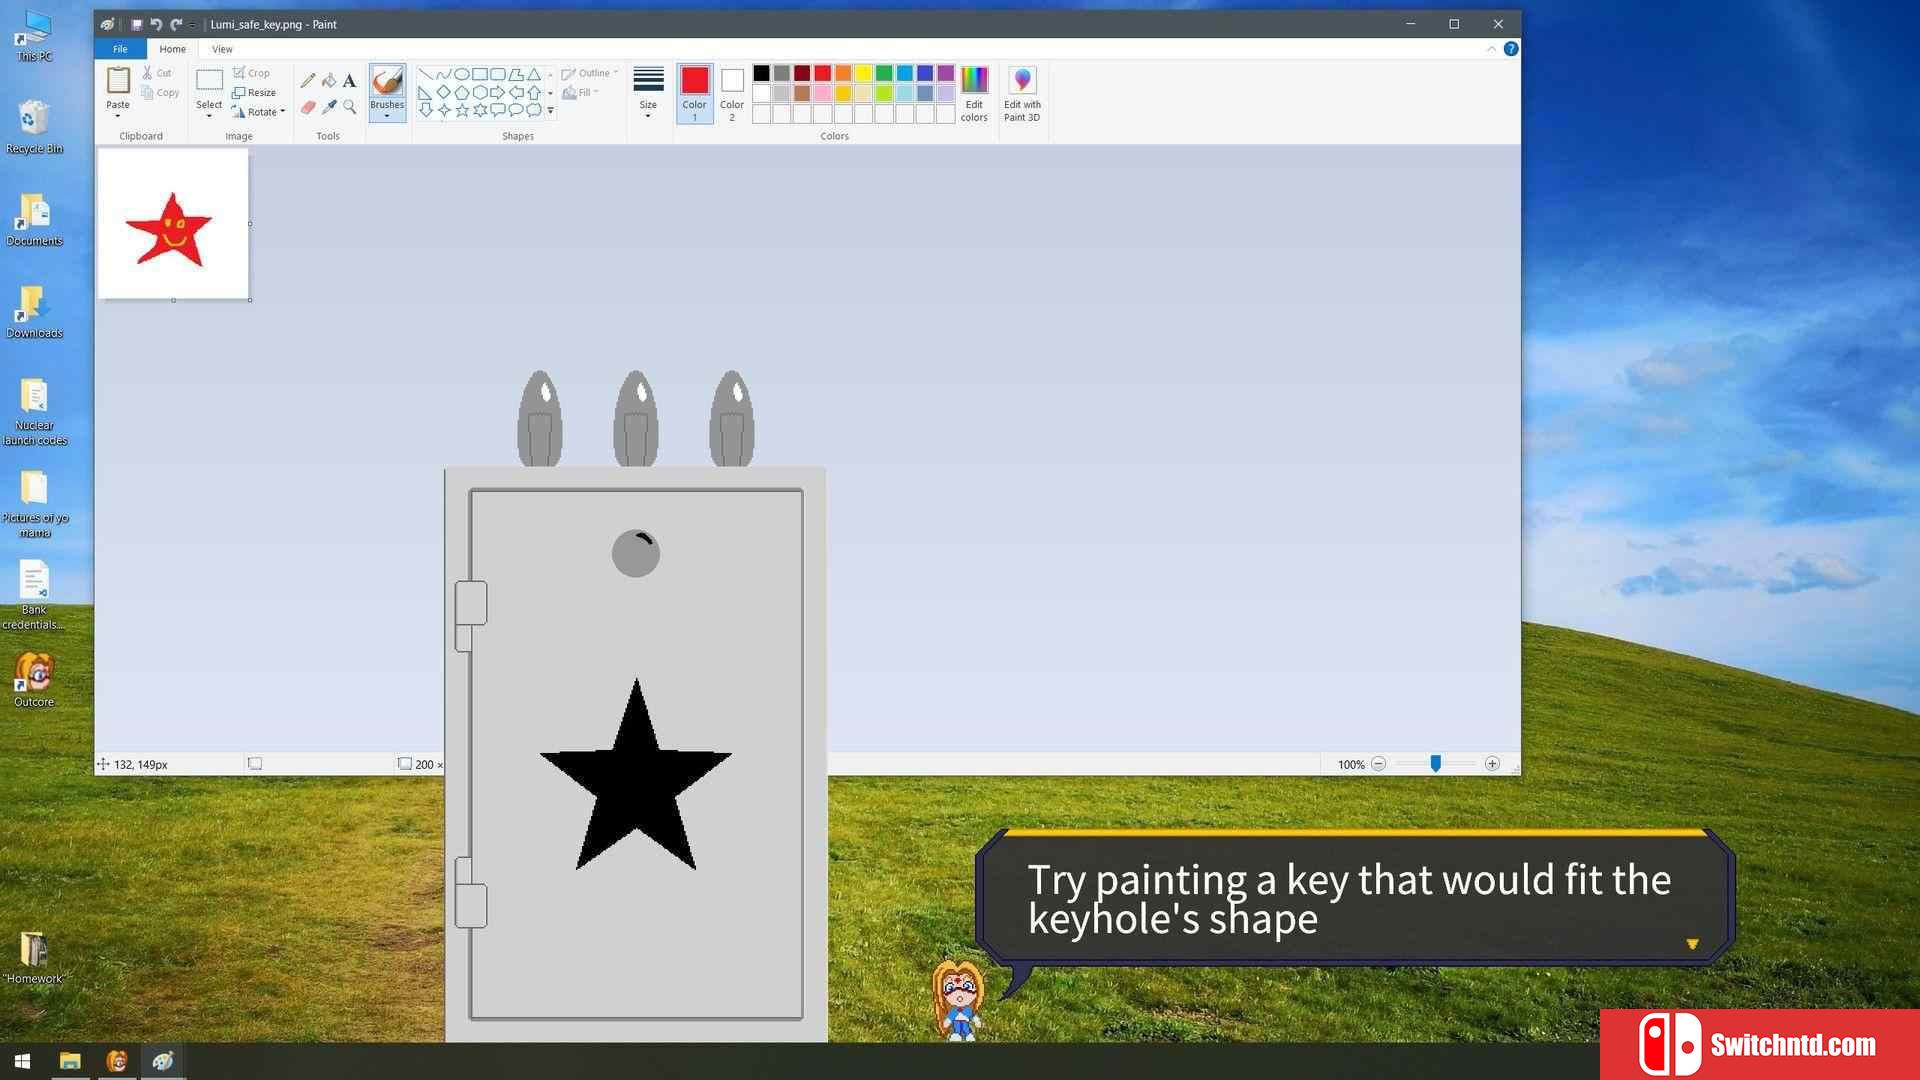Expand the Size selector dropdown
Image resolution: width=1920 pixels, height=1080 pixels.
[646, 116]
